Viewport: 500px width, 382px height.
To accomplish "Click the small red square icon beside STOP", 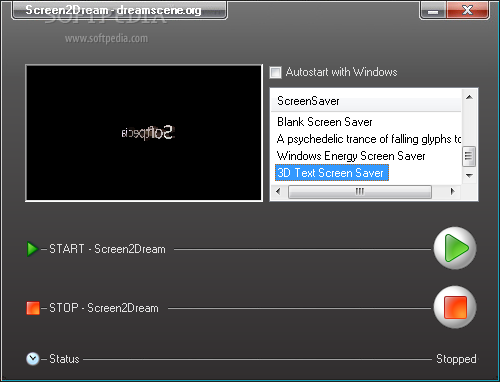I will tap(33, 308).
